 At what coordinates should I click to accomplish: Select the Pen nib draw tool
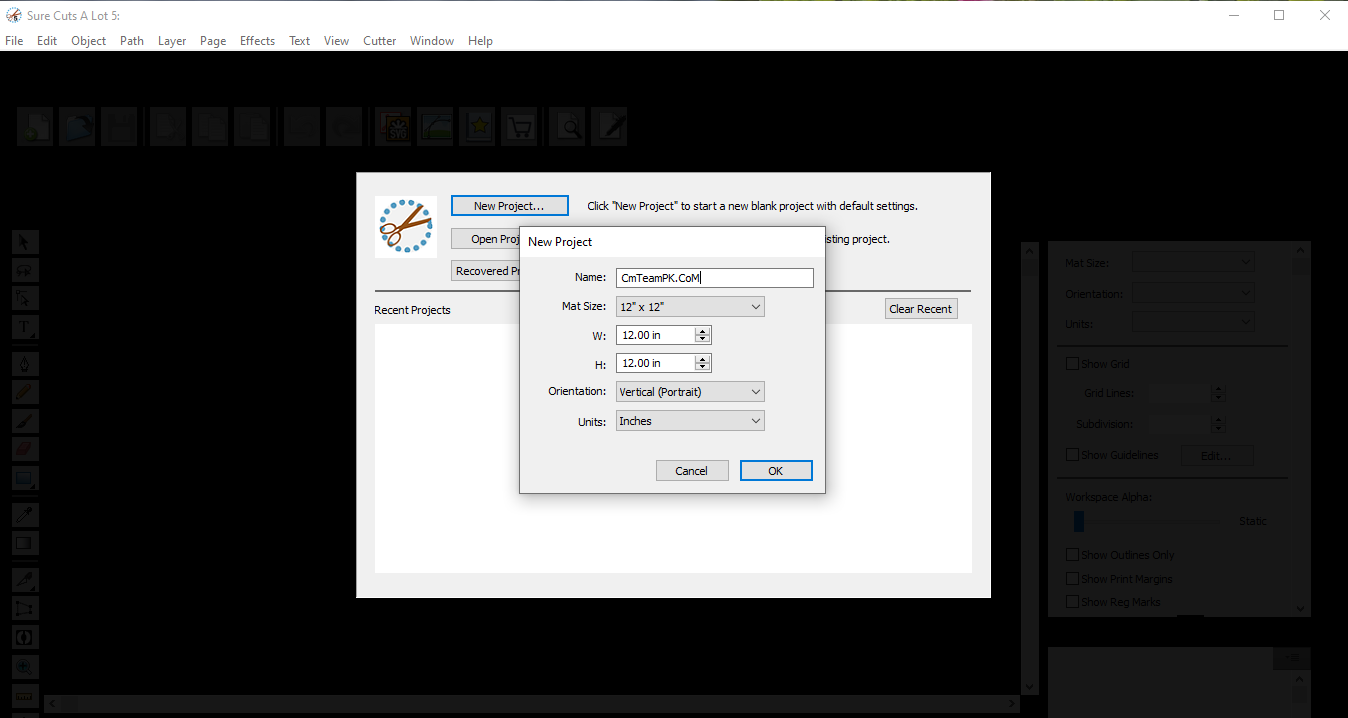tap(25, 363)
